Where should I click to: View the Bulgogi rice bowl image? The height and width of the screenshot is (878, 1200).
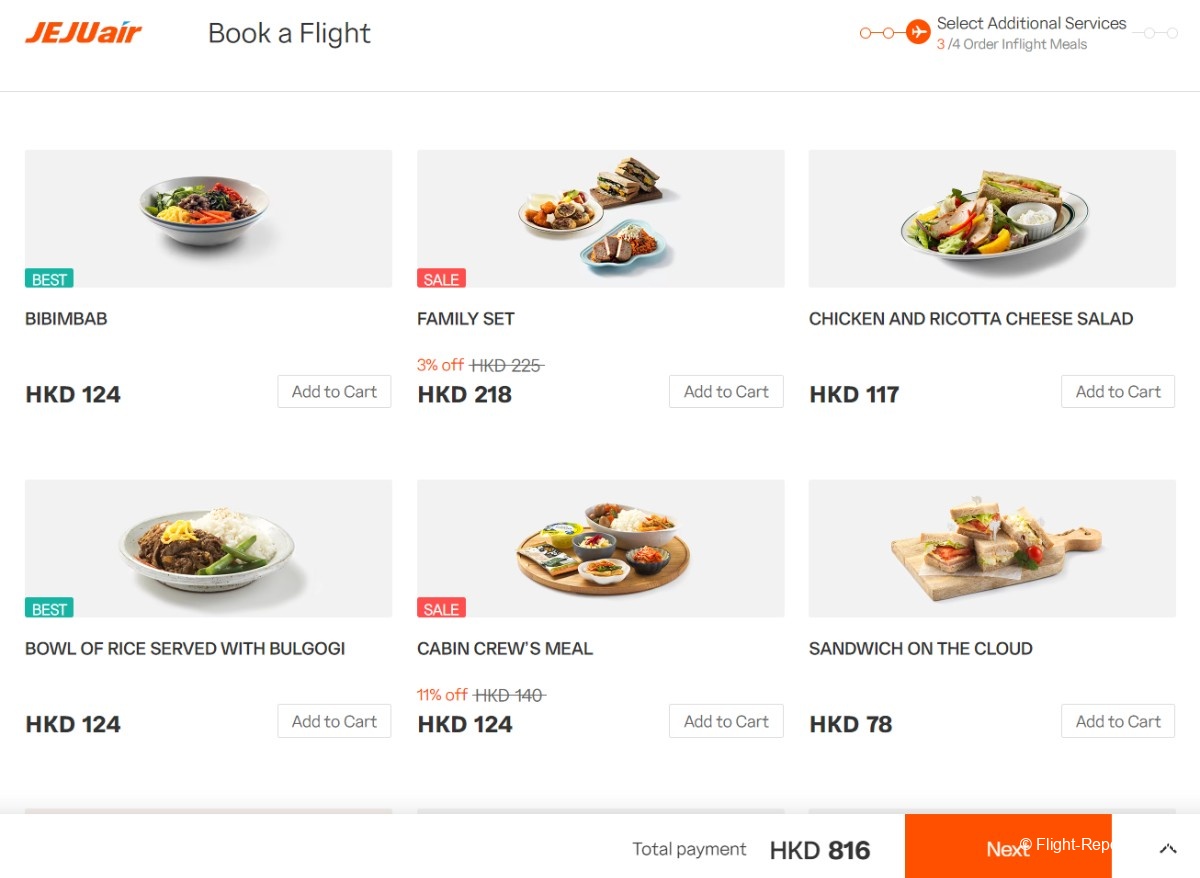coord(208,548)
